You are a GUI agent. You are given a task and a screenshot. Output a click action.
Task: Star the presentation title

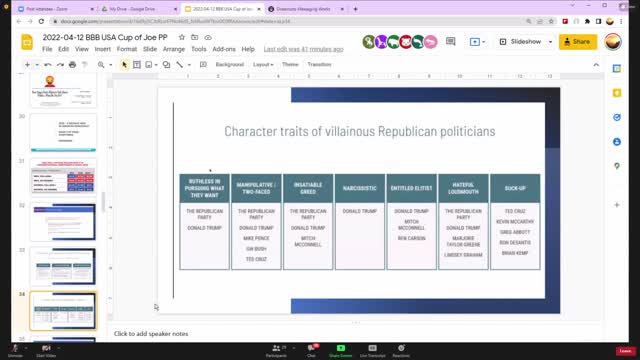[x=182, y=37]
